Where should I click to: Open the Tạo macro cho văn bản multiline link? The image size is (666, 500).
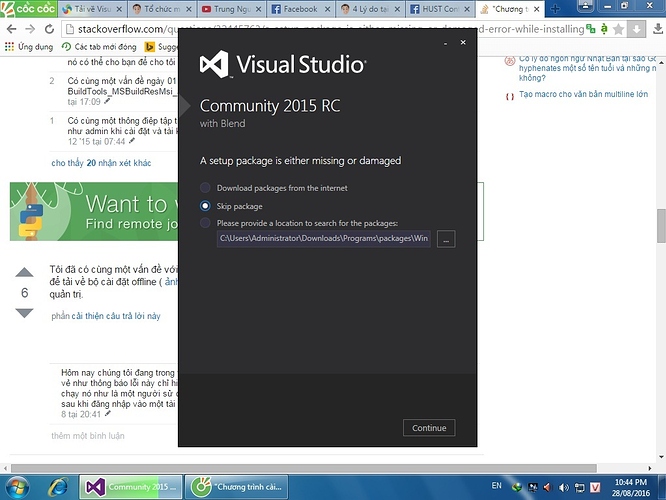point(584,94)
